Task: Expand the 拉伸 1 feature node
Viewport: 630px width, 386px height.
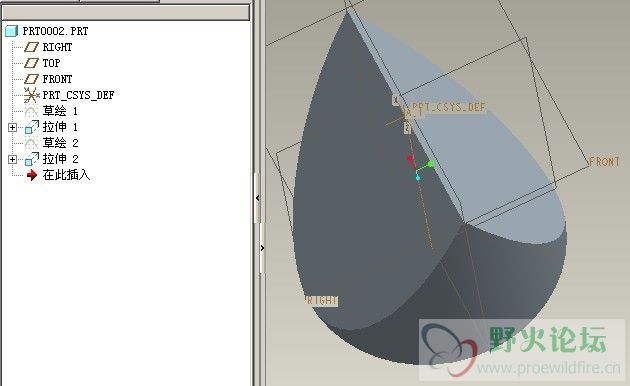Action: 12,127
